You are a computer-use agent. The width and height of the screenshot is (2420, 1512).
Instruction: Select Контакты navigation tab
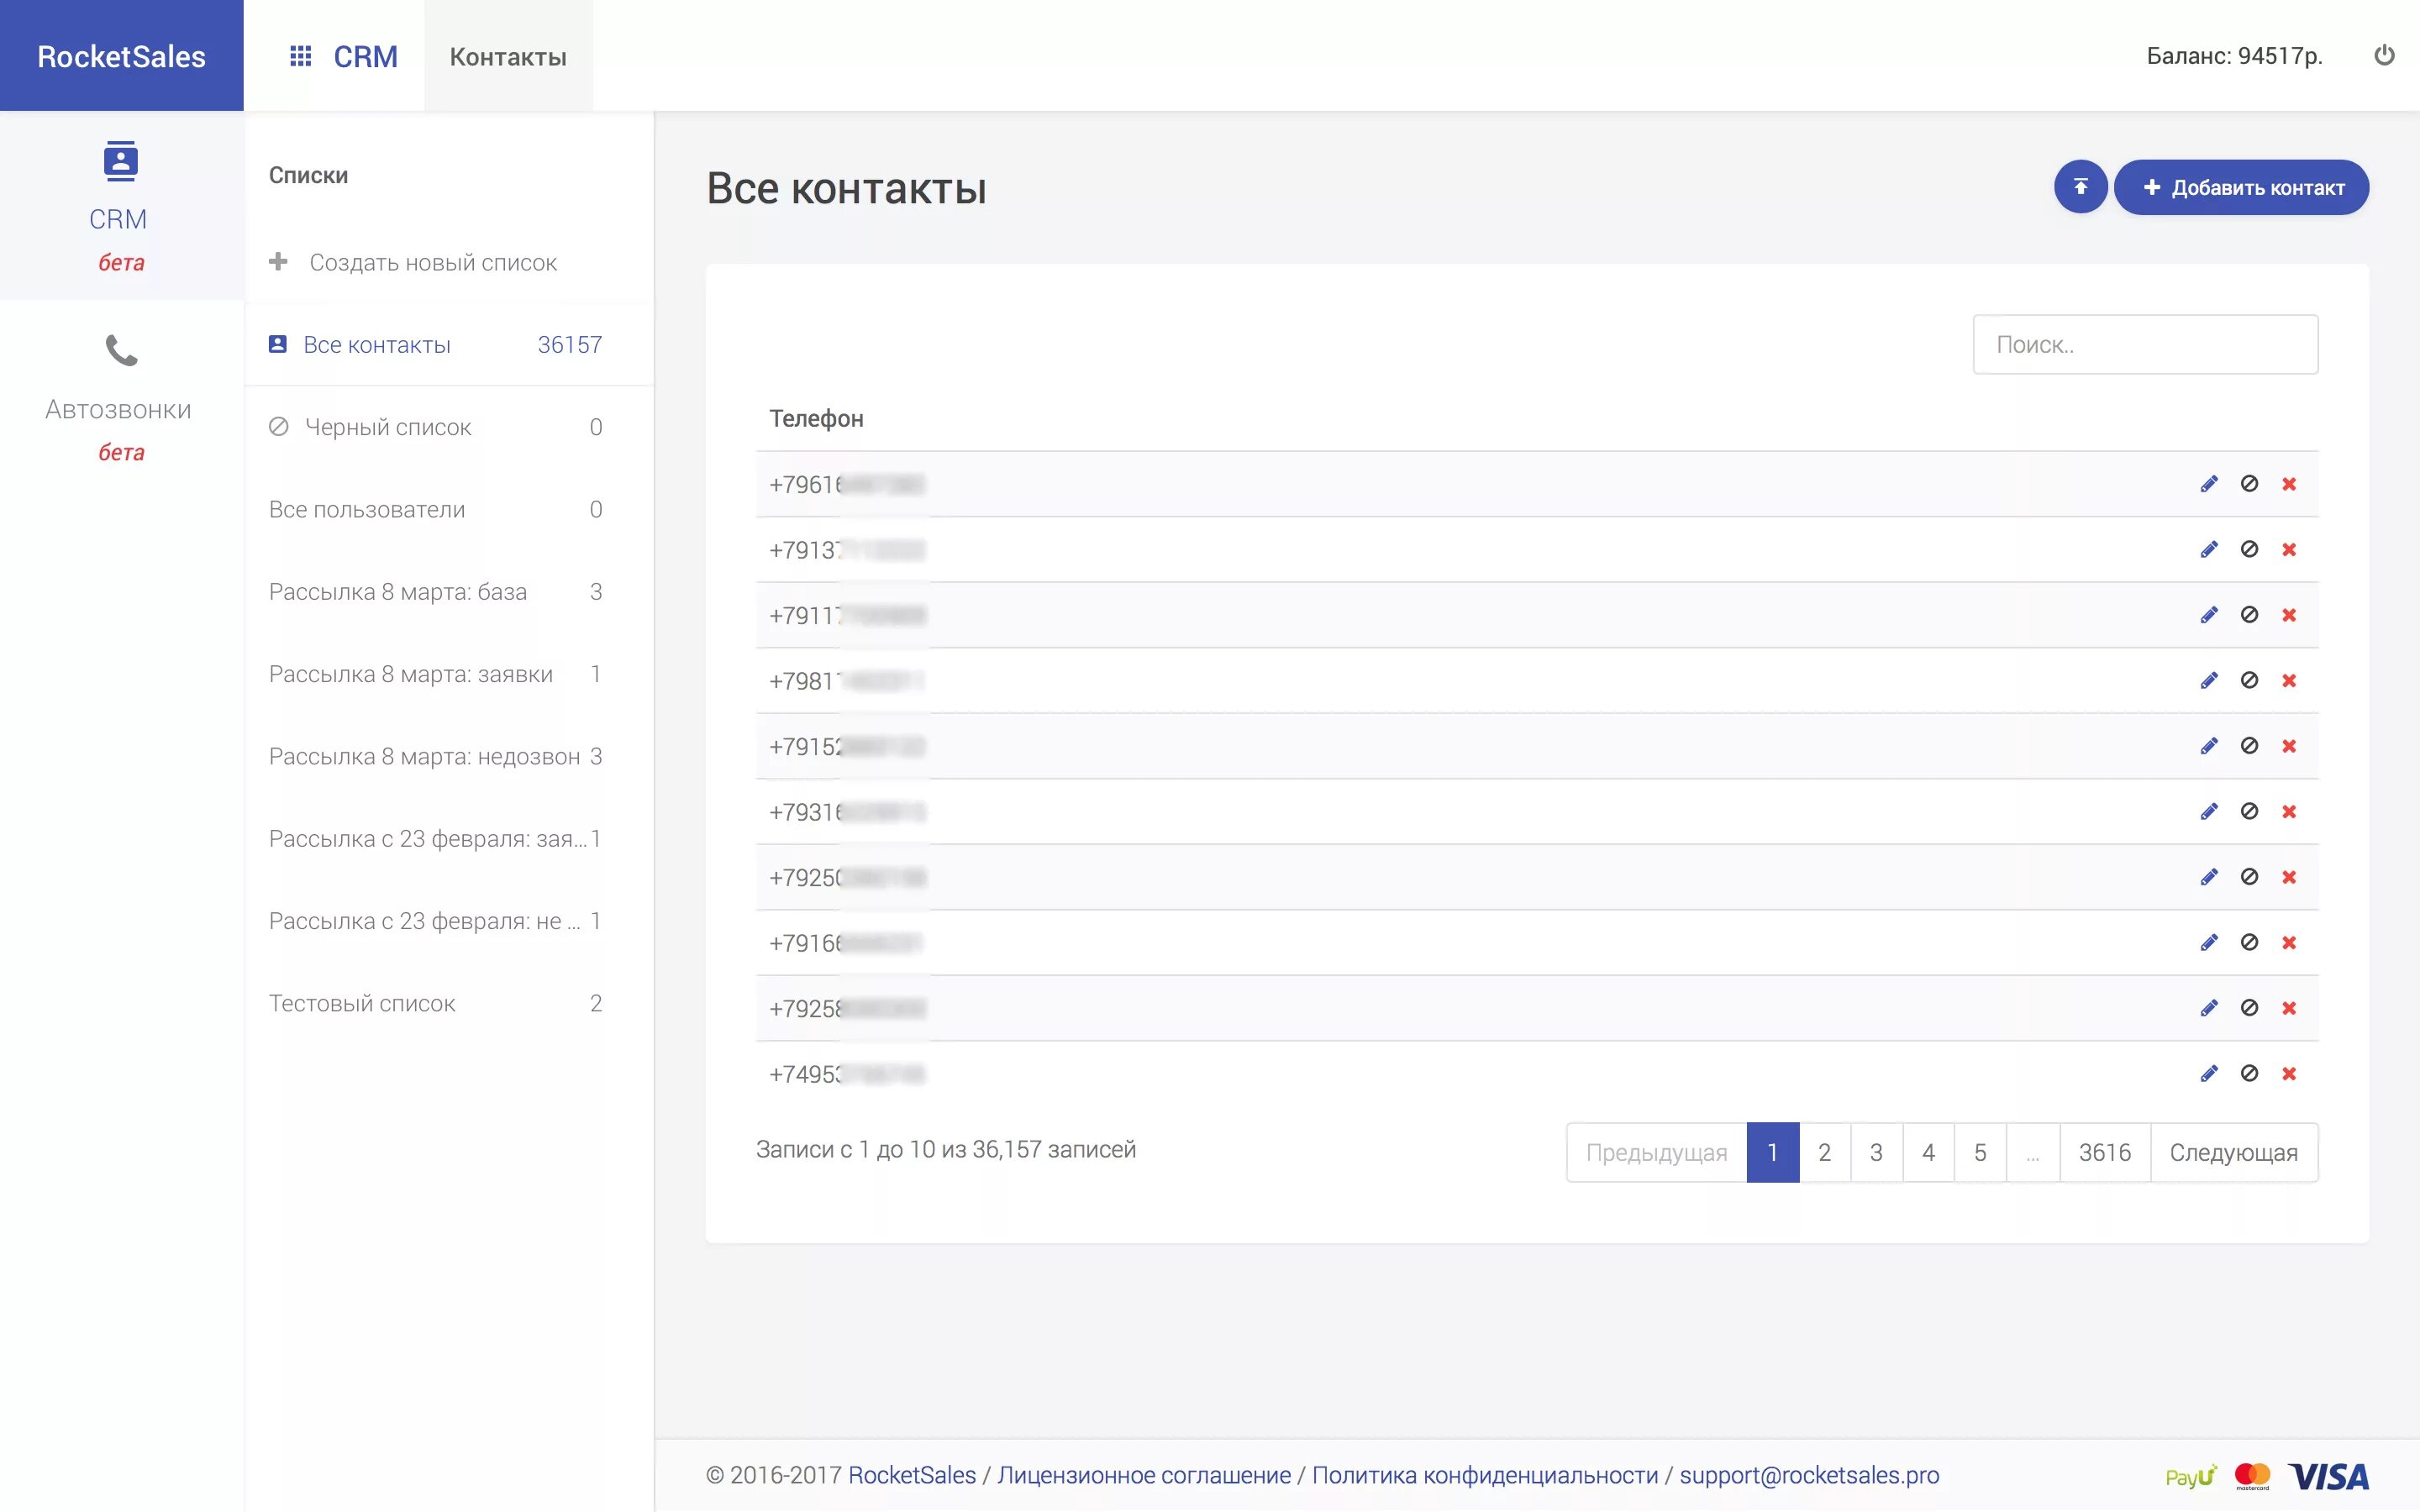507,54
